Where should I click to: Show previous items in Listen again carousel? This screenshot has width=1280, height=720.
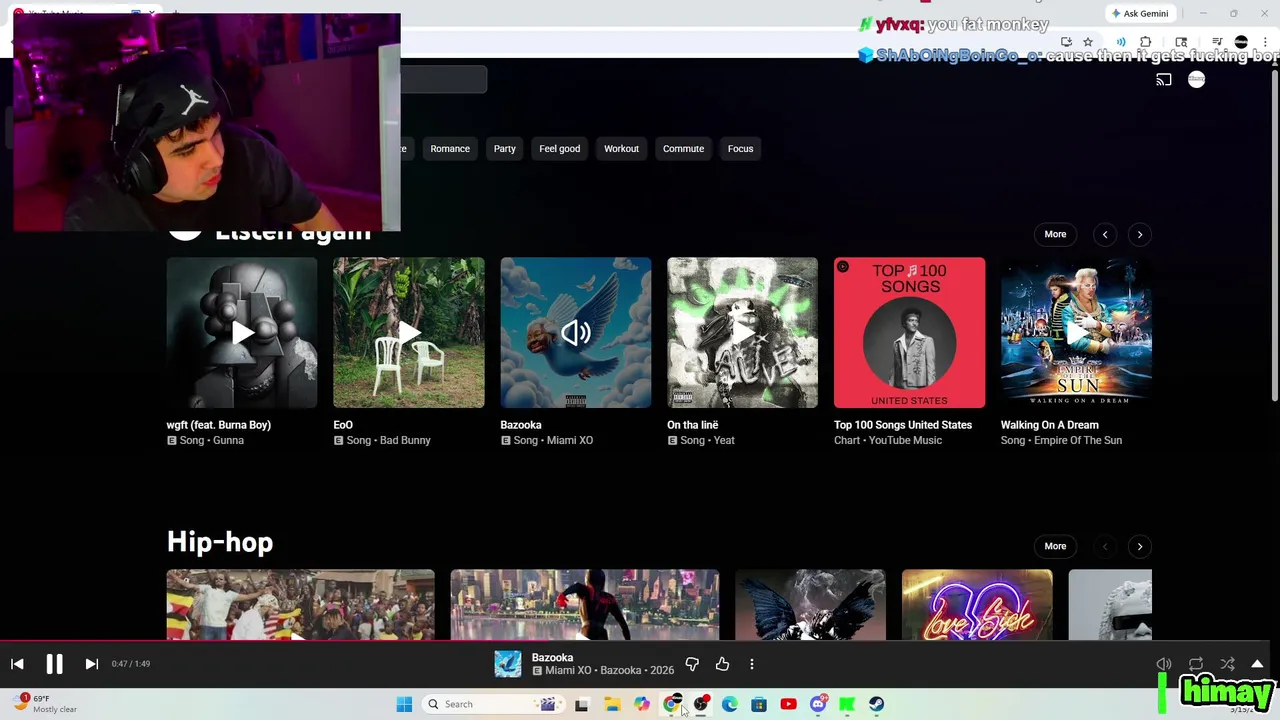tap(1105, 234)
